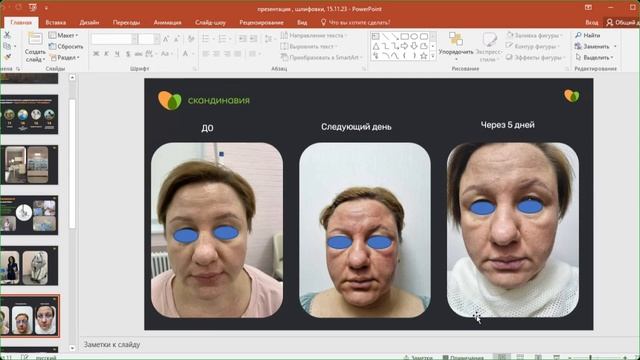640x360 pixels.
Task: Click the Сбросить reset button
Action: pos(66,47)
